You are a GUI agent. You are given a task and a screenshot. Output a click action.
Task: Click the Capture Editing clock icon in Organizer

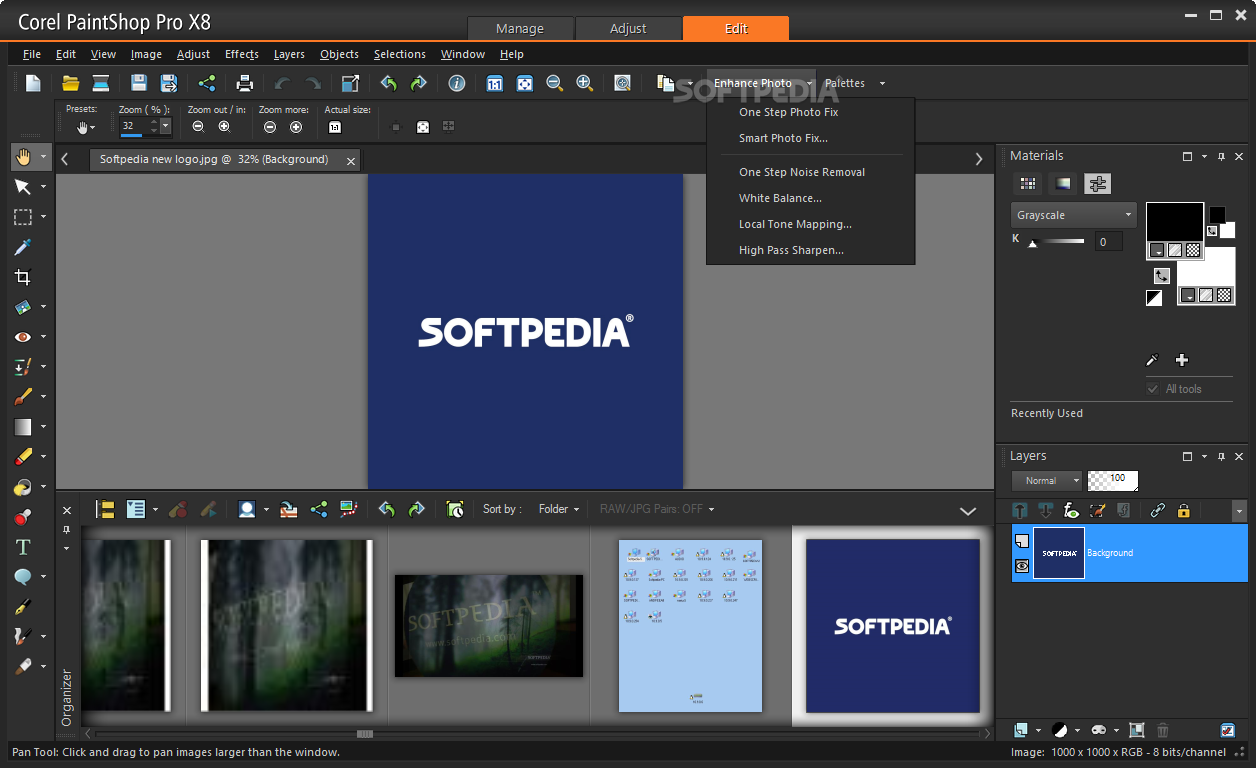(x=455, y=509)
